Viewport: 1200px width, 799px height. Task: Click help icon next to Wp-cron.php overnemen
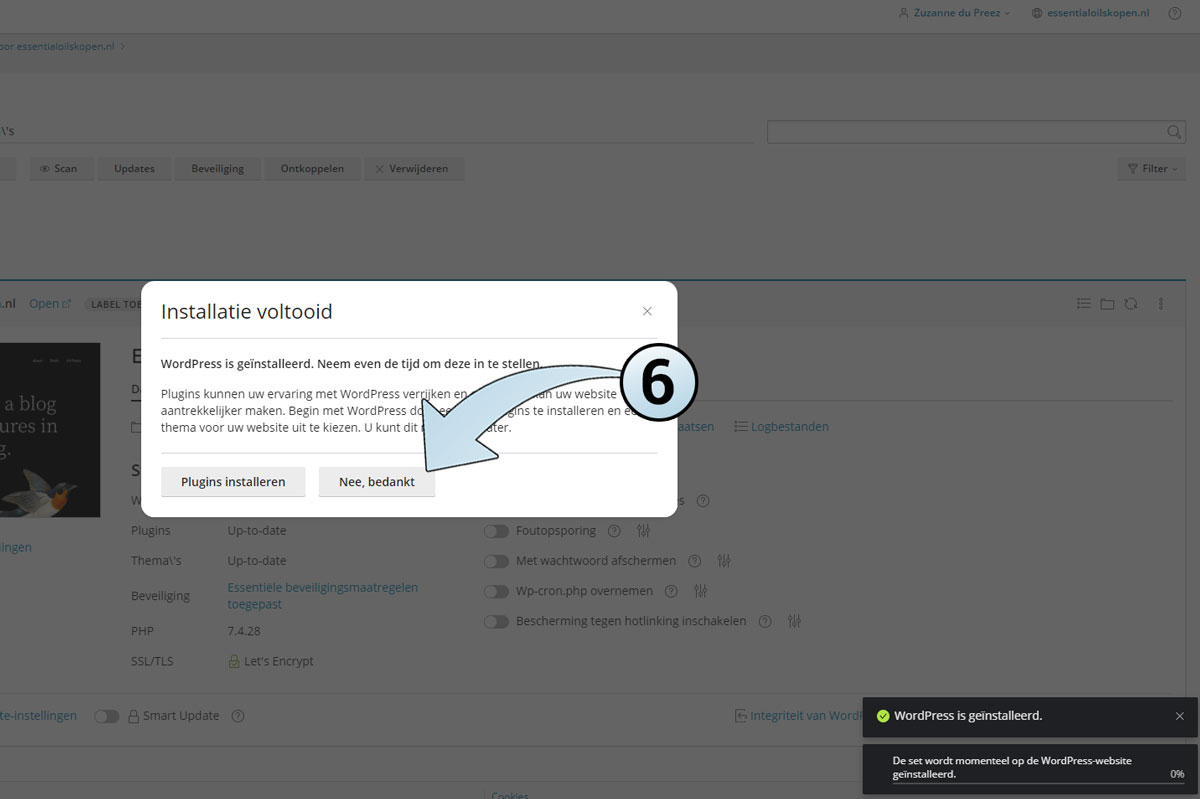coord(672,591)
